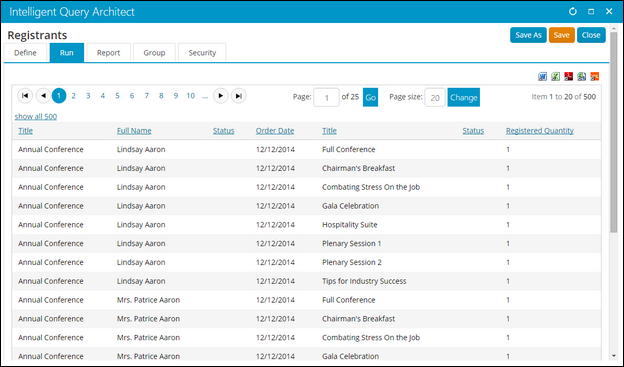The width and height of the screenshot is (624, 367).
Task: Go to page 9 of results
Action: (176, 96)
